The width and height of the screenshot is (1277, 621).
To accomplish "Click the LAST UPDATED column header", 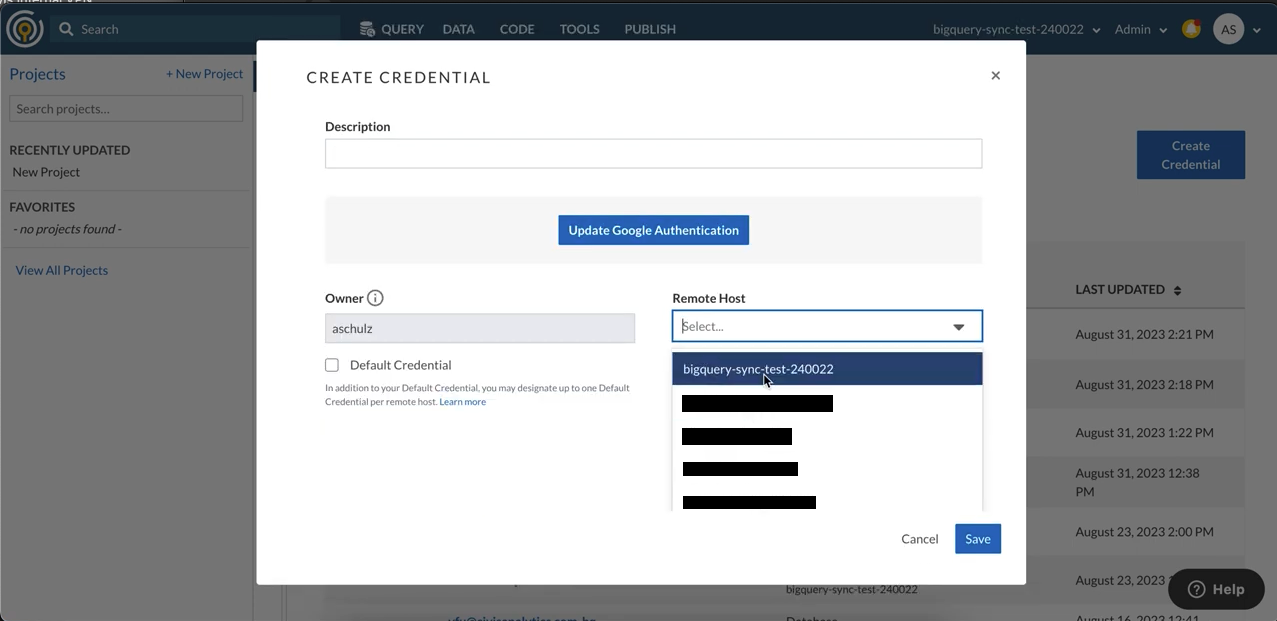I will [x=1120, y=289].
